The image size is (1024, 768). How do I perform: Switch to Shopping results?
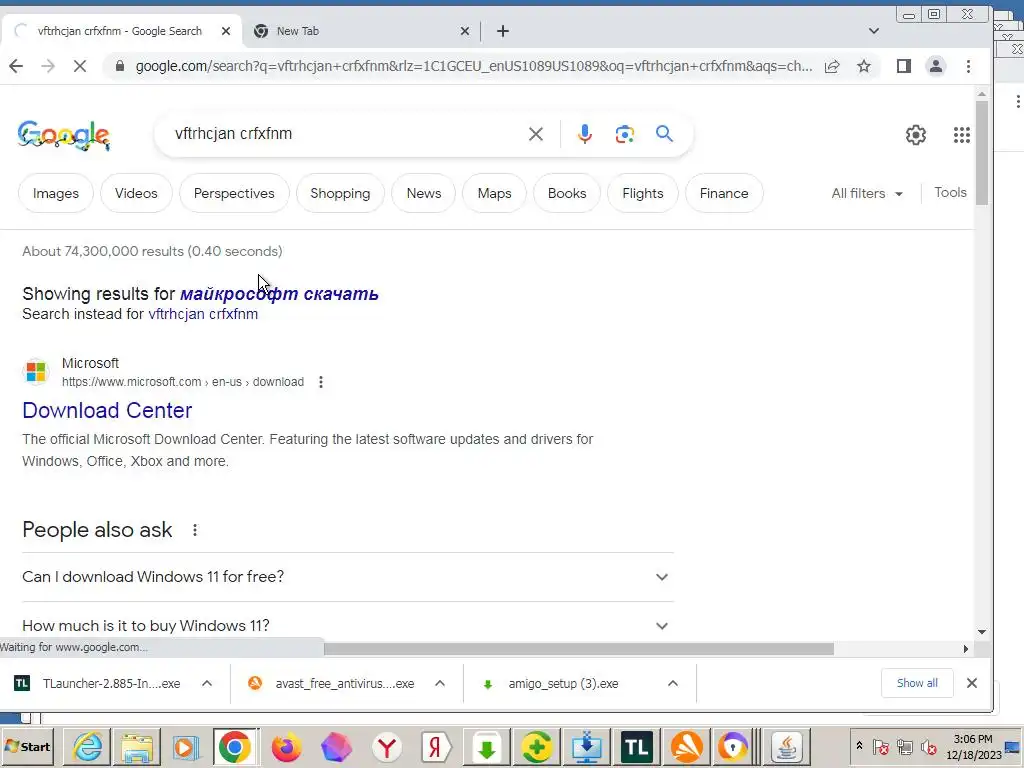click(340, 193)
